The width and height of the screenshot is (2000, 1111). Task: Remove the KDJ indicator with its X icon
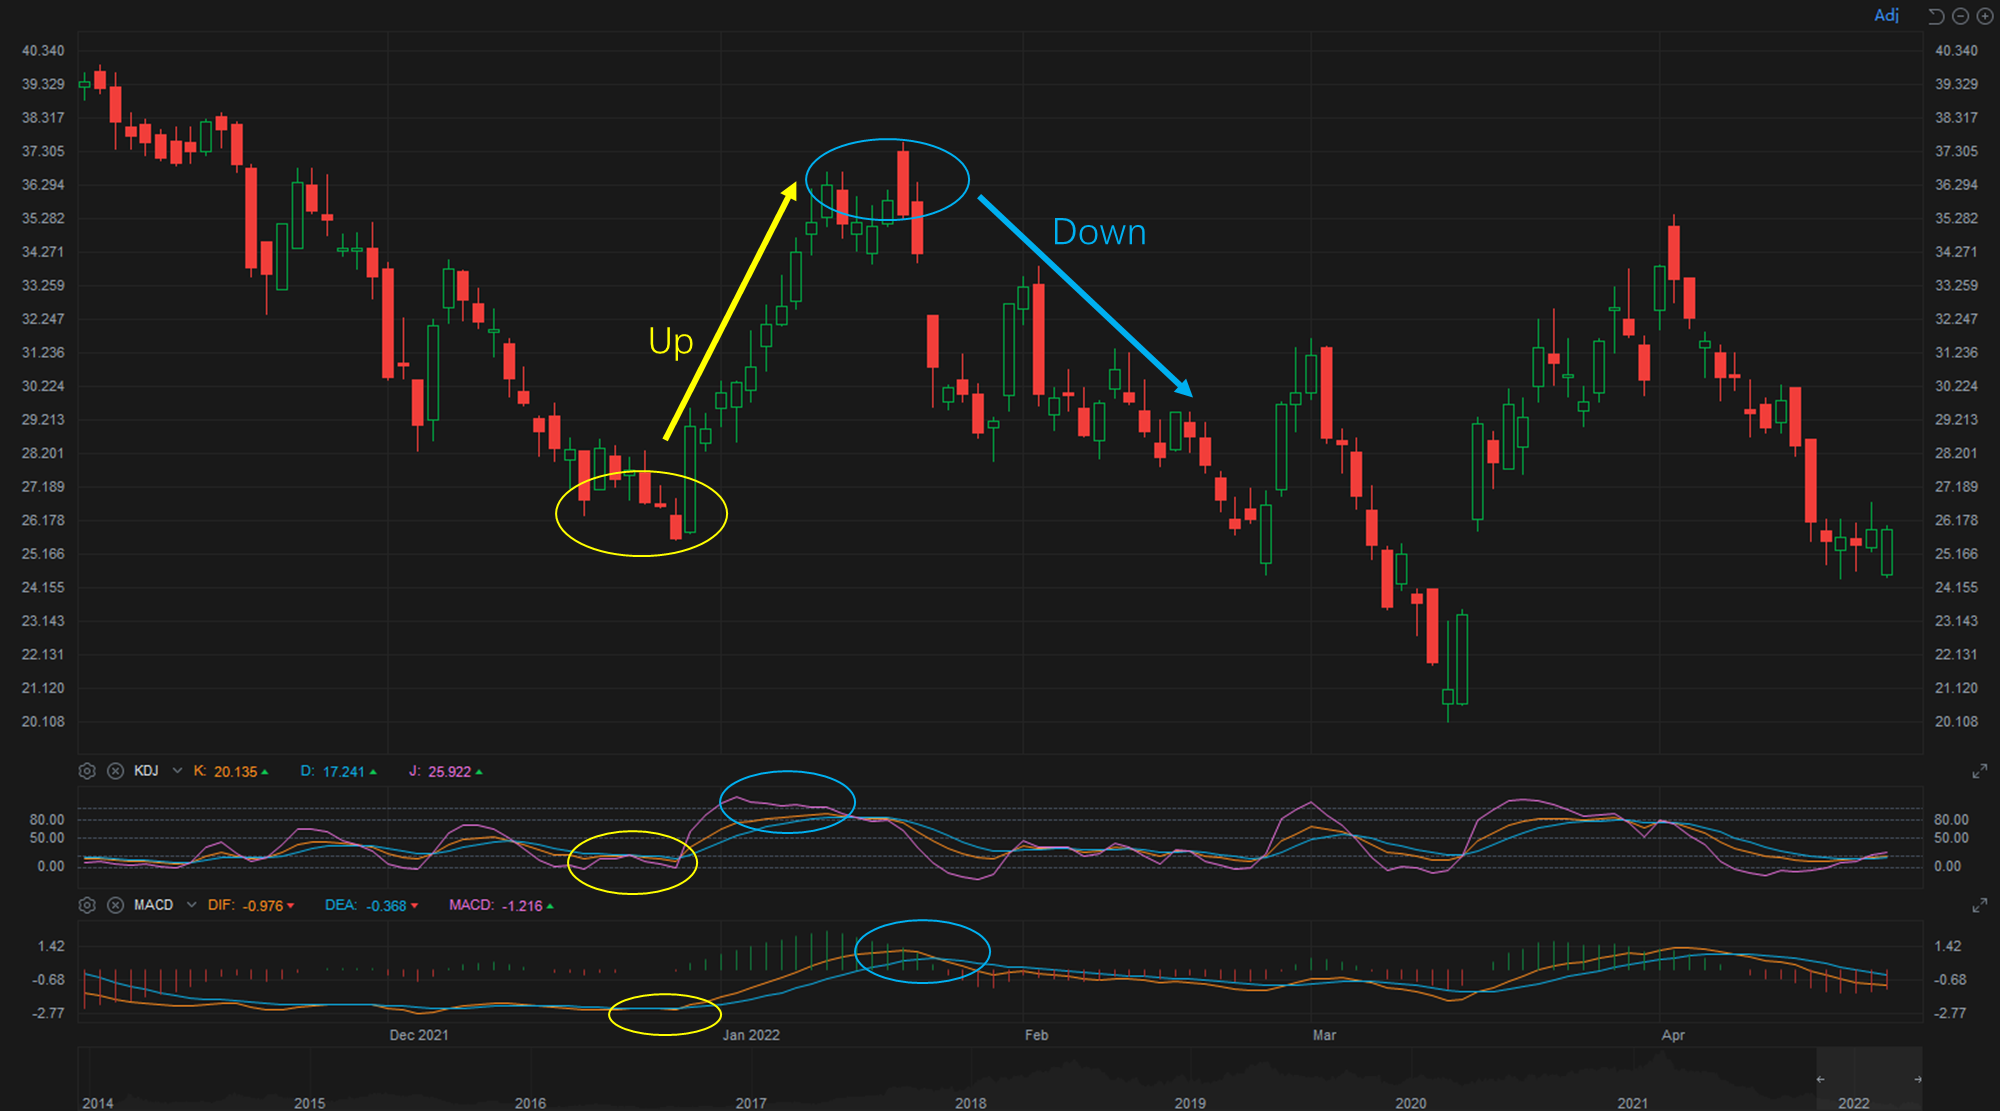tap(115, 771)
